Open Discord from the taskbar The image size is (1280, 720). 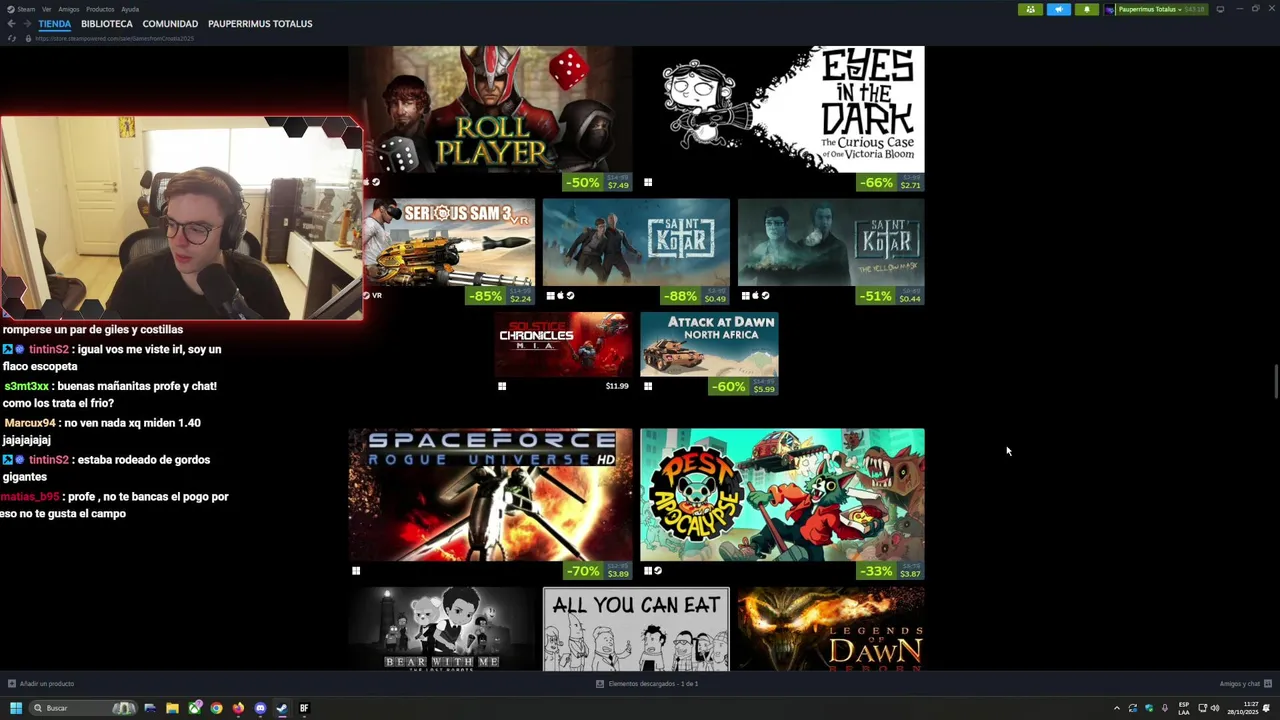coord(260,708)
